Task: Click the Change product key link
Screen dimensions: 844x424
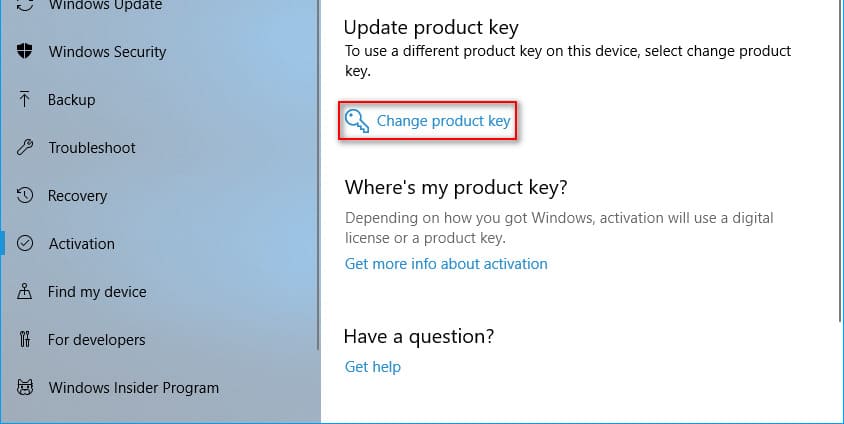Action: pyautogui.click(x=443, y=122)
